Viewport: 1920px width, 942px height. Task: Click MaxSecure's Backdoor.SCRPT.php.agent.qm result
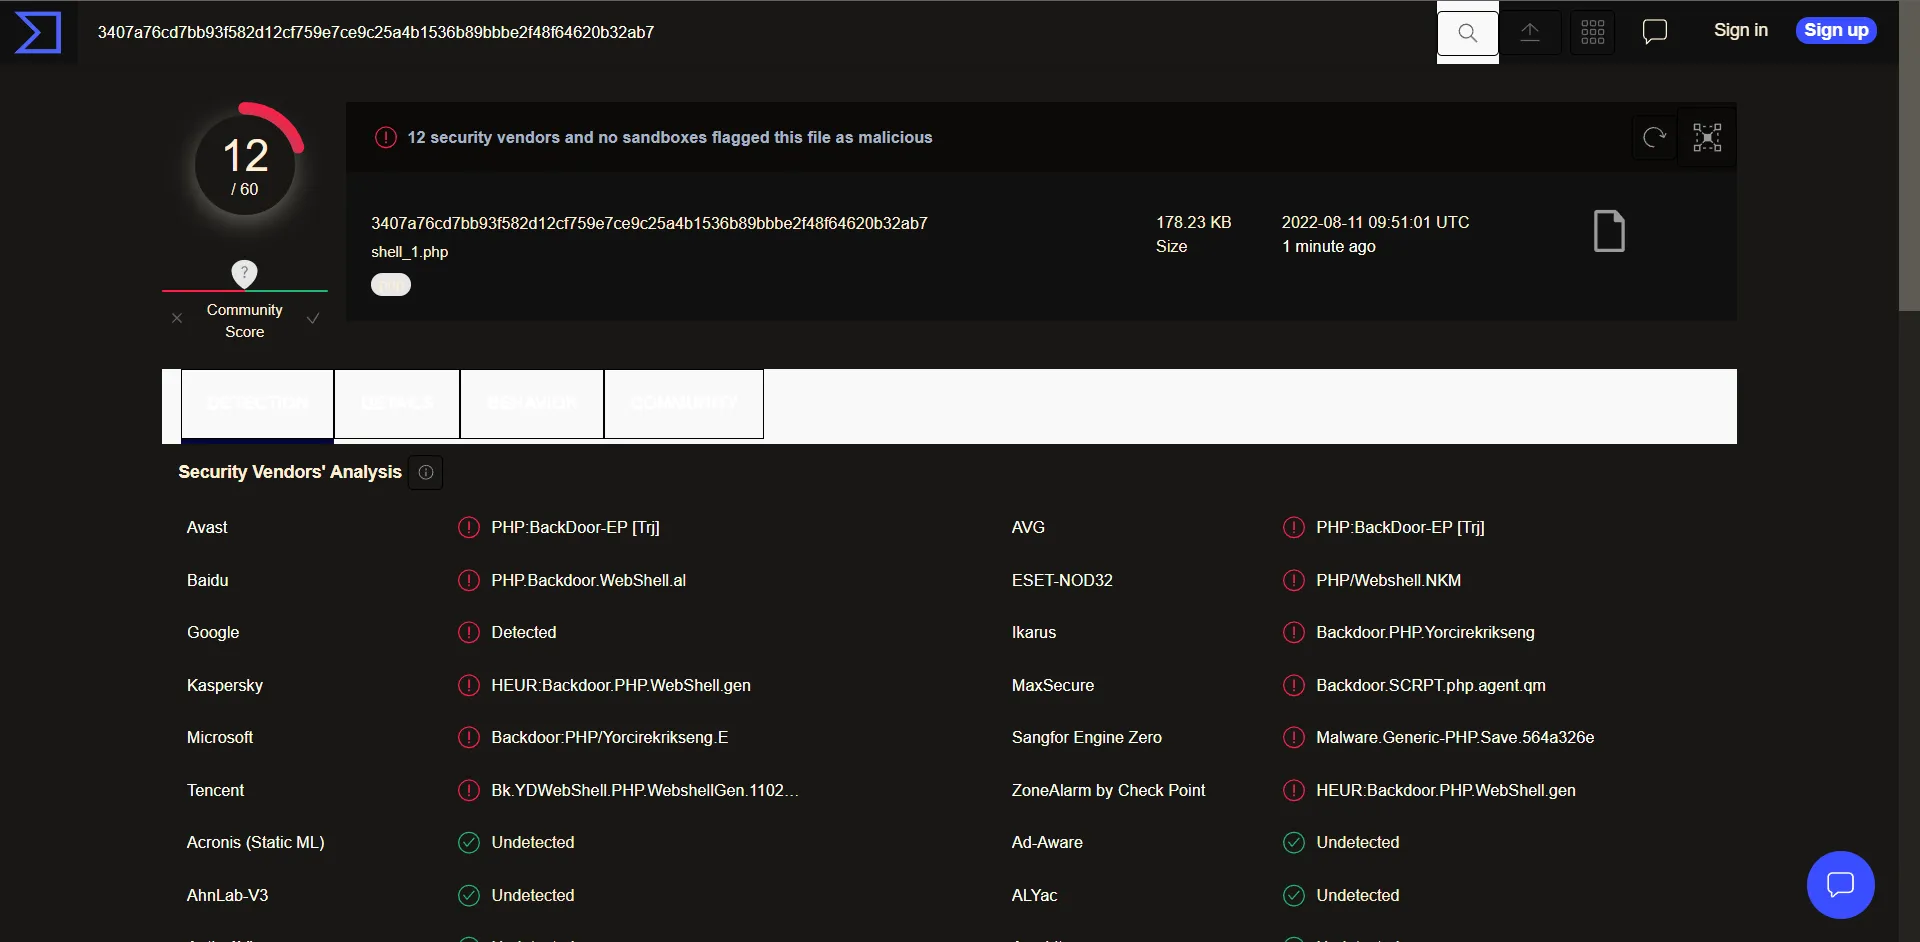click(x=1431, y=685)
